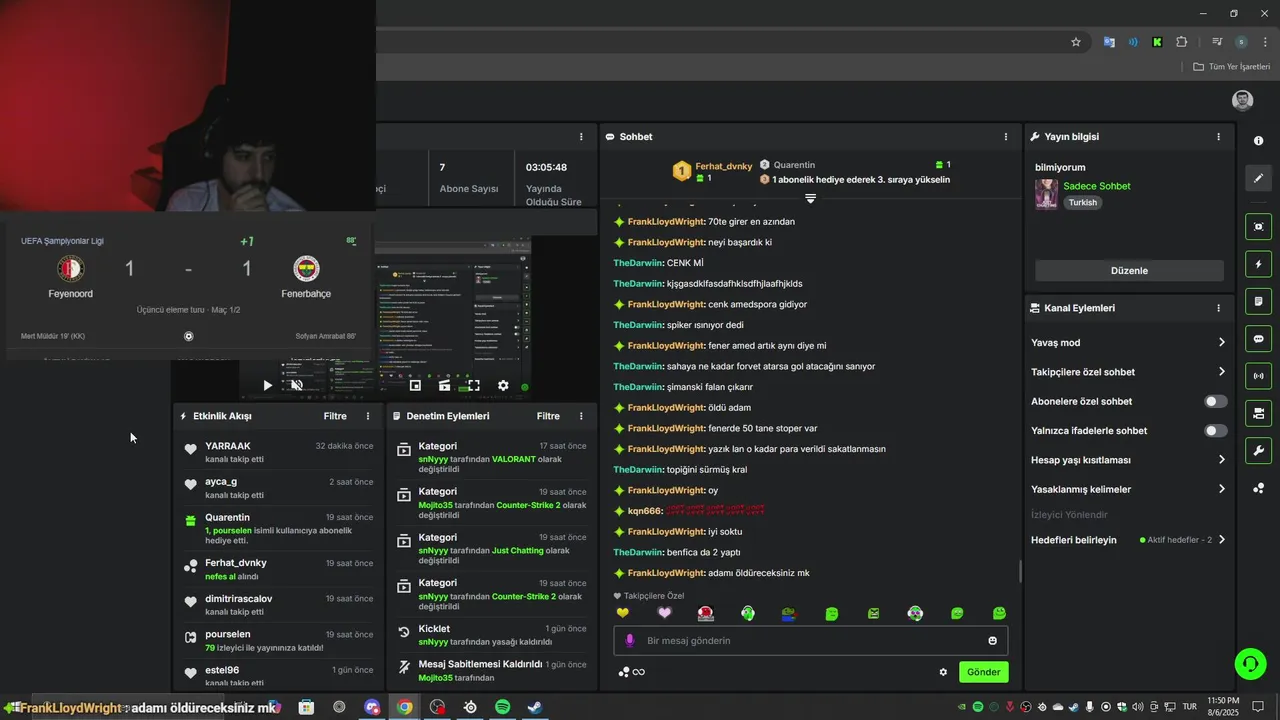This screenshot has height=720, width=1280.
Task: Open Steam from Windows taskbar
Action: point(536,707)
